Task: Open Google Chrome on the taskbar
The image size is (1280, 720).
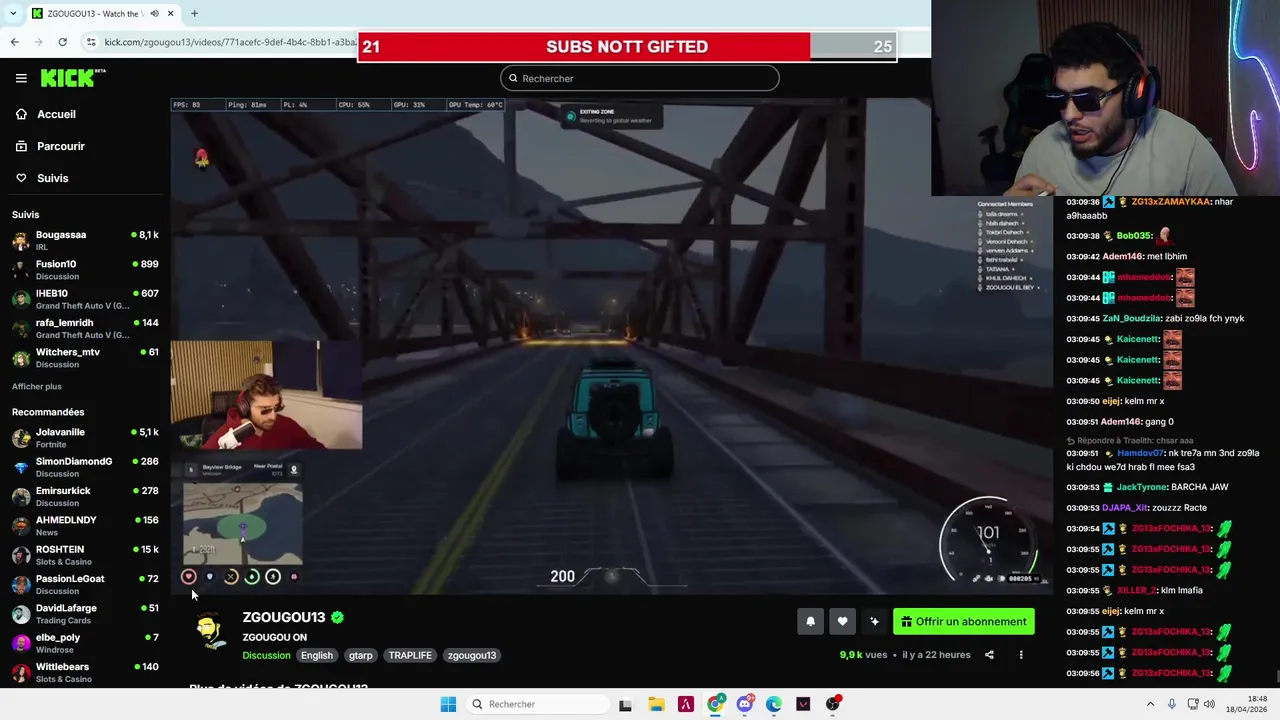Action: tap(715, 704)
